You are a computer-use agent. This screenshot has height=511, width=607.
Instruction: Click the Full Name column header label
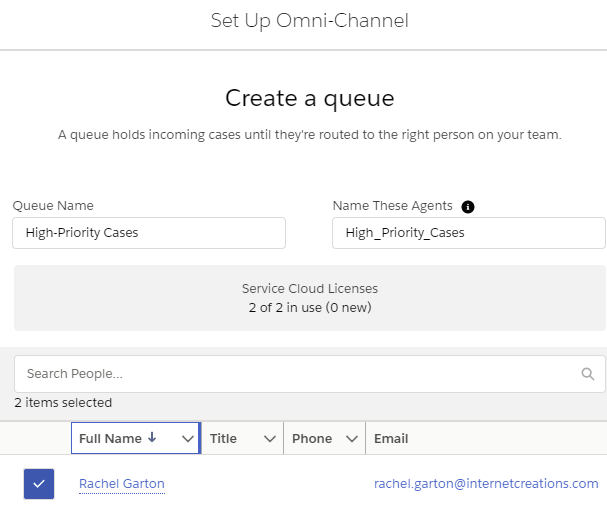(x=110, y=439)
